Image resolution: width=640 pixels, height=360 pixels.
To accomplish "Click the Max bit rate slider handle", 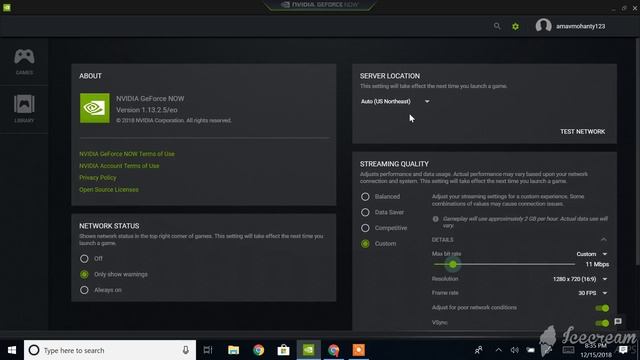I will coord(453,264).
